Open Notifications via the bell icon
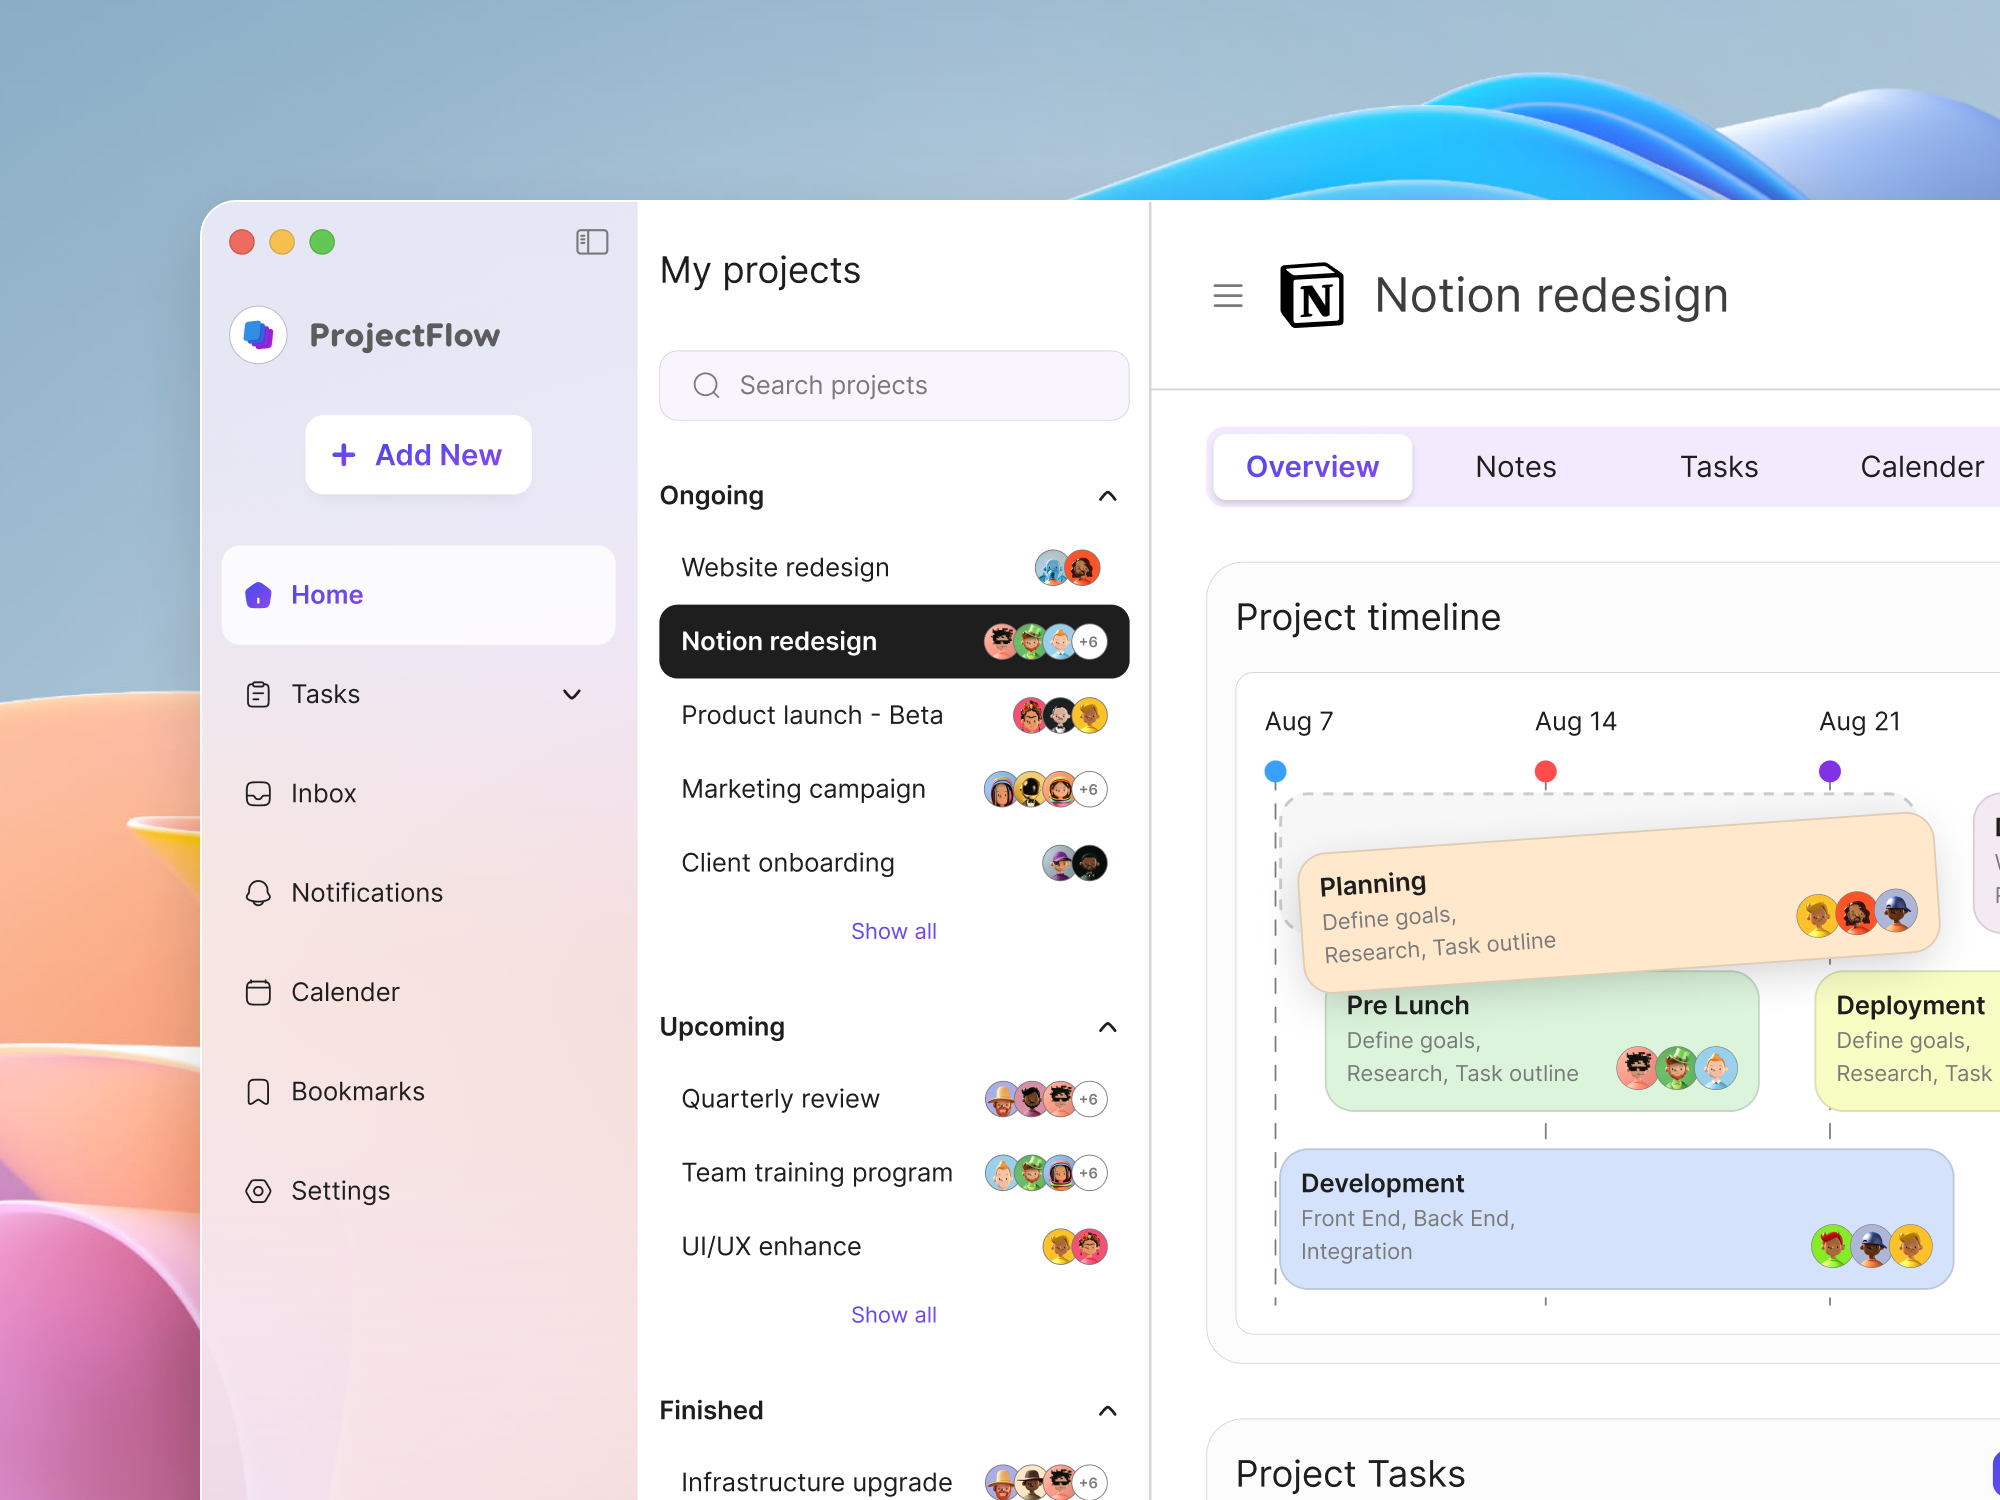This screenshot has height=1500, width=2000. click(258, 893)
